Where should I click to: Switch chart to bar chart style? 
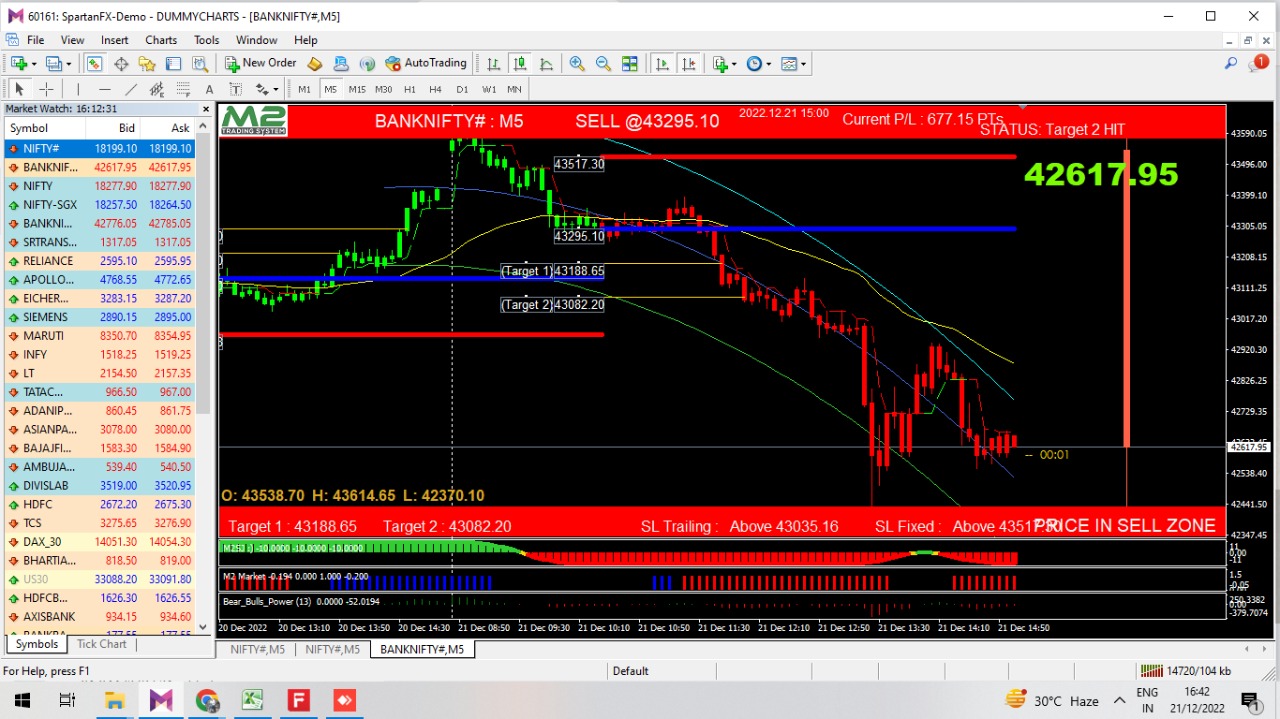pos(493,63)
